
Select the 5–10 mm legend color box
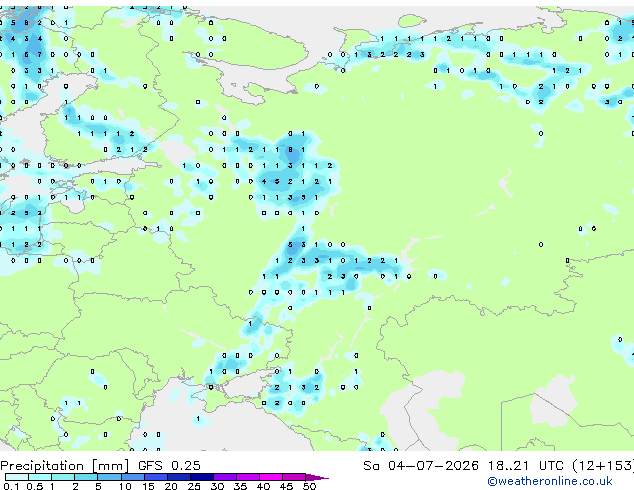(x=109, y=477)
